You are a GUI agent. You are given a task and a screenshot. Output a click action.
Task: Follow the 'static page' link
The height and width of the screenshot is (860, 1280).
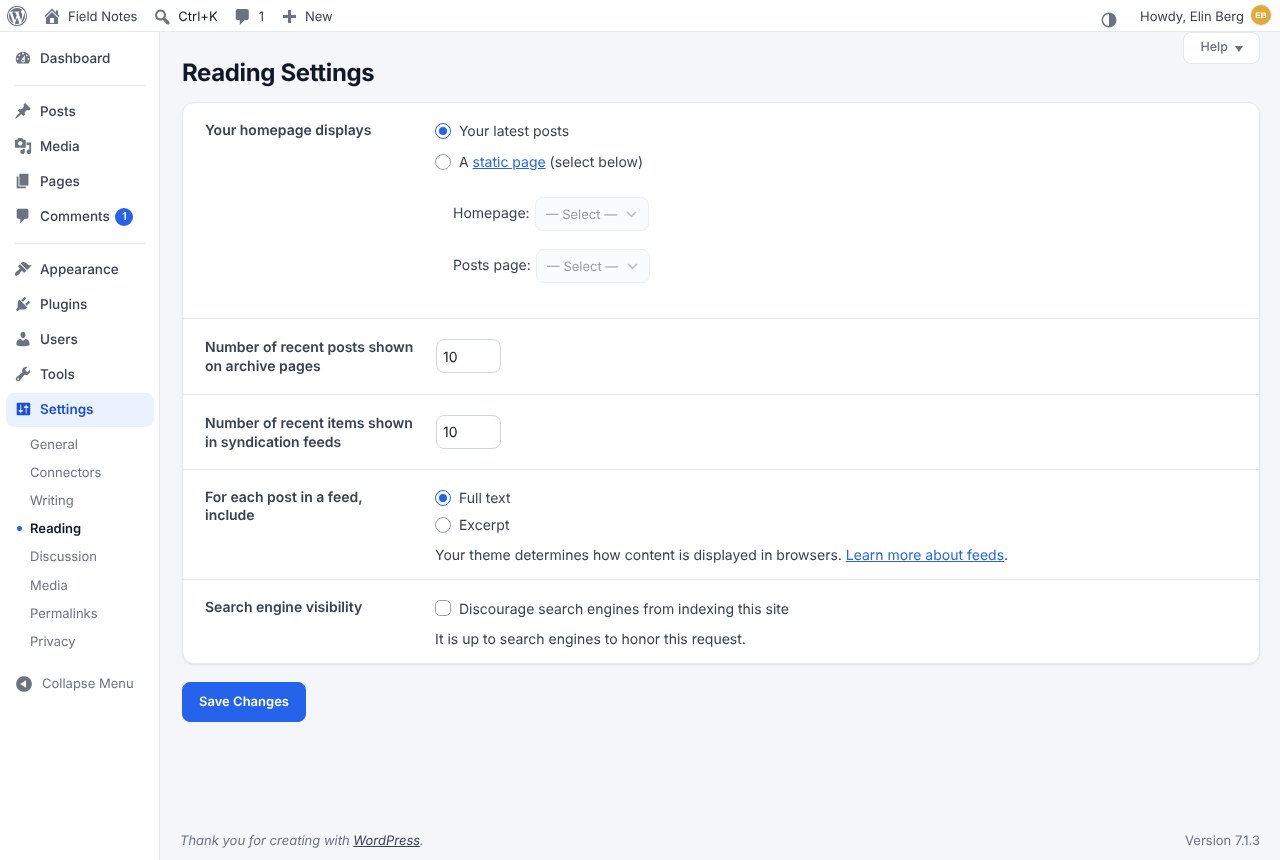pyautogui.click(x=509, y=162)
